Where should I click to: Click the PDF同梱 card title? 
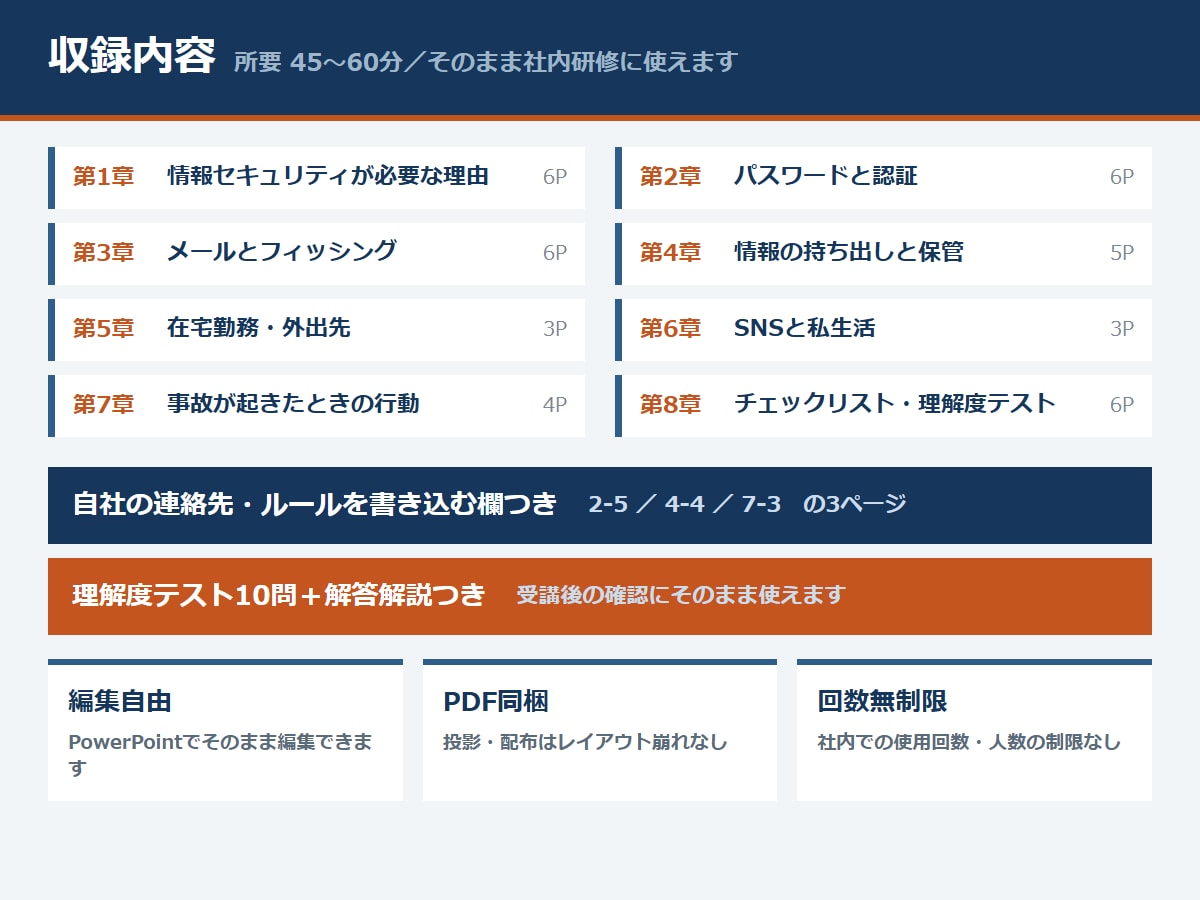(x=496, y=701)
